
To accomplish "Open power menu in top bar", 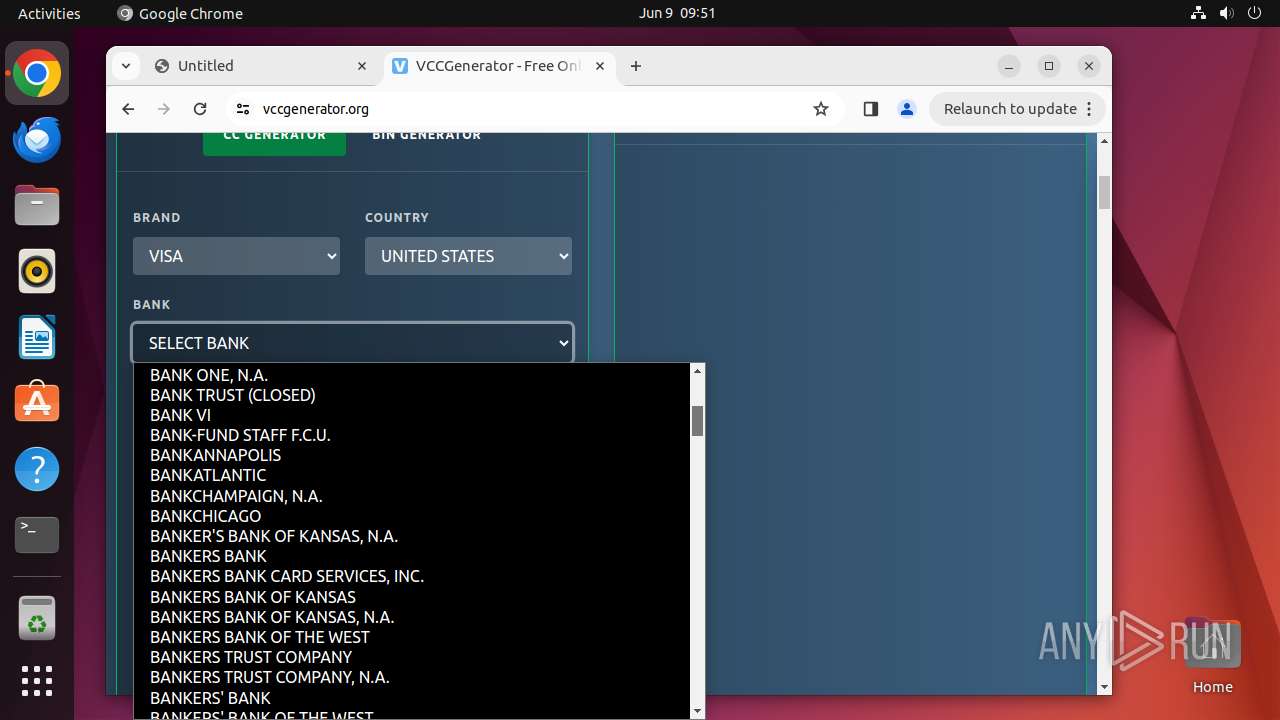I will (1254, 13).
